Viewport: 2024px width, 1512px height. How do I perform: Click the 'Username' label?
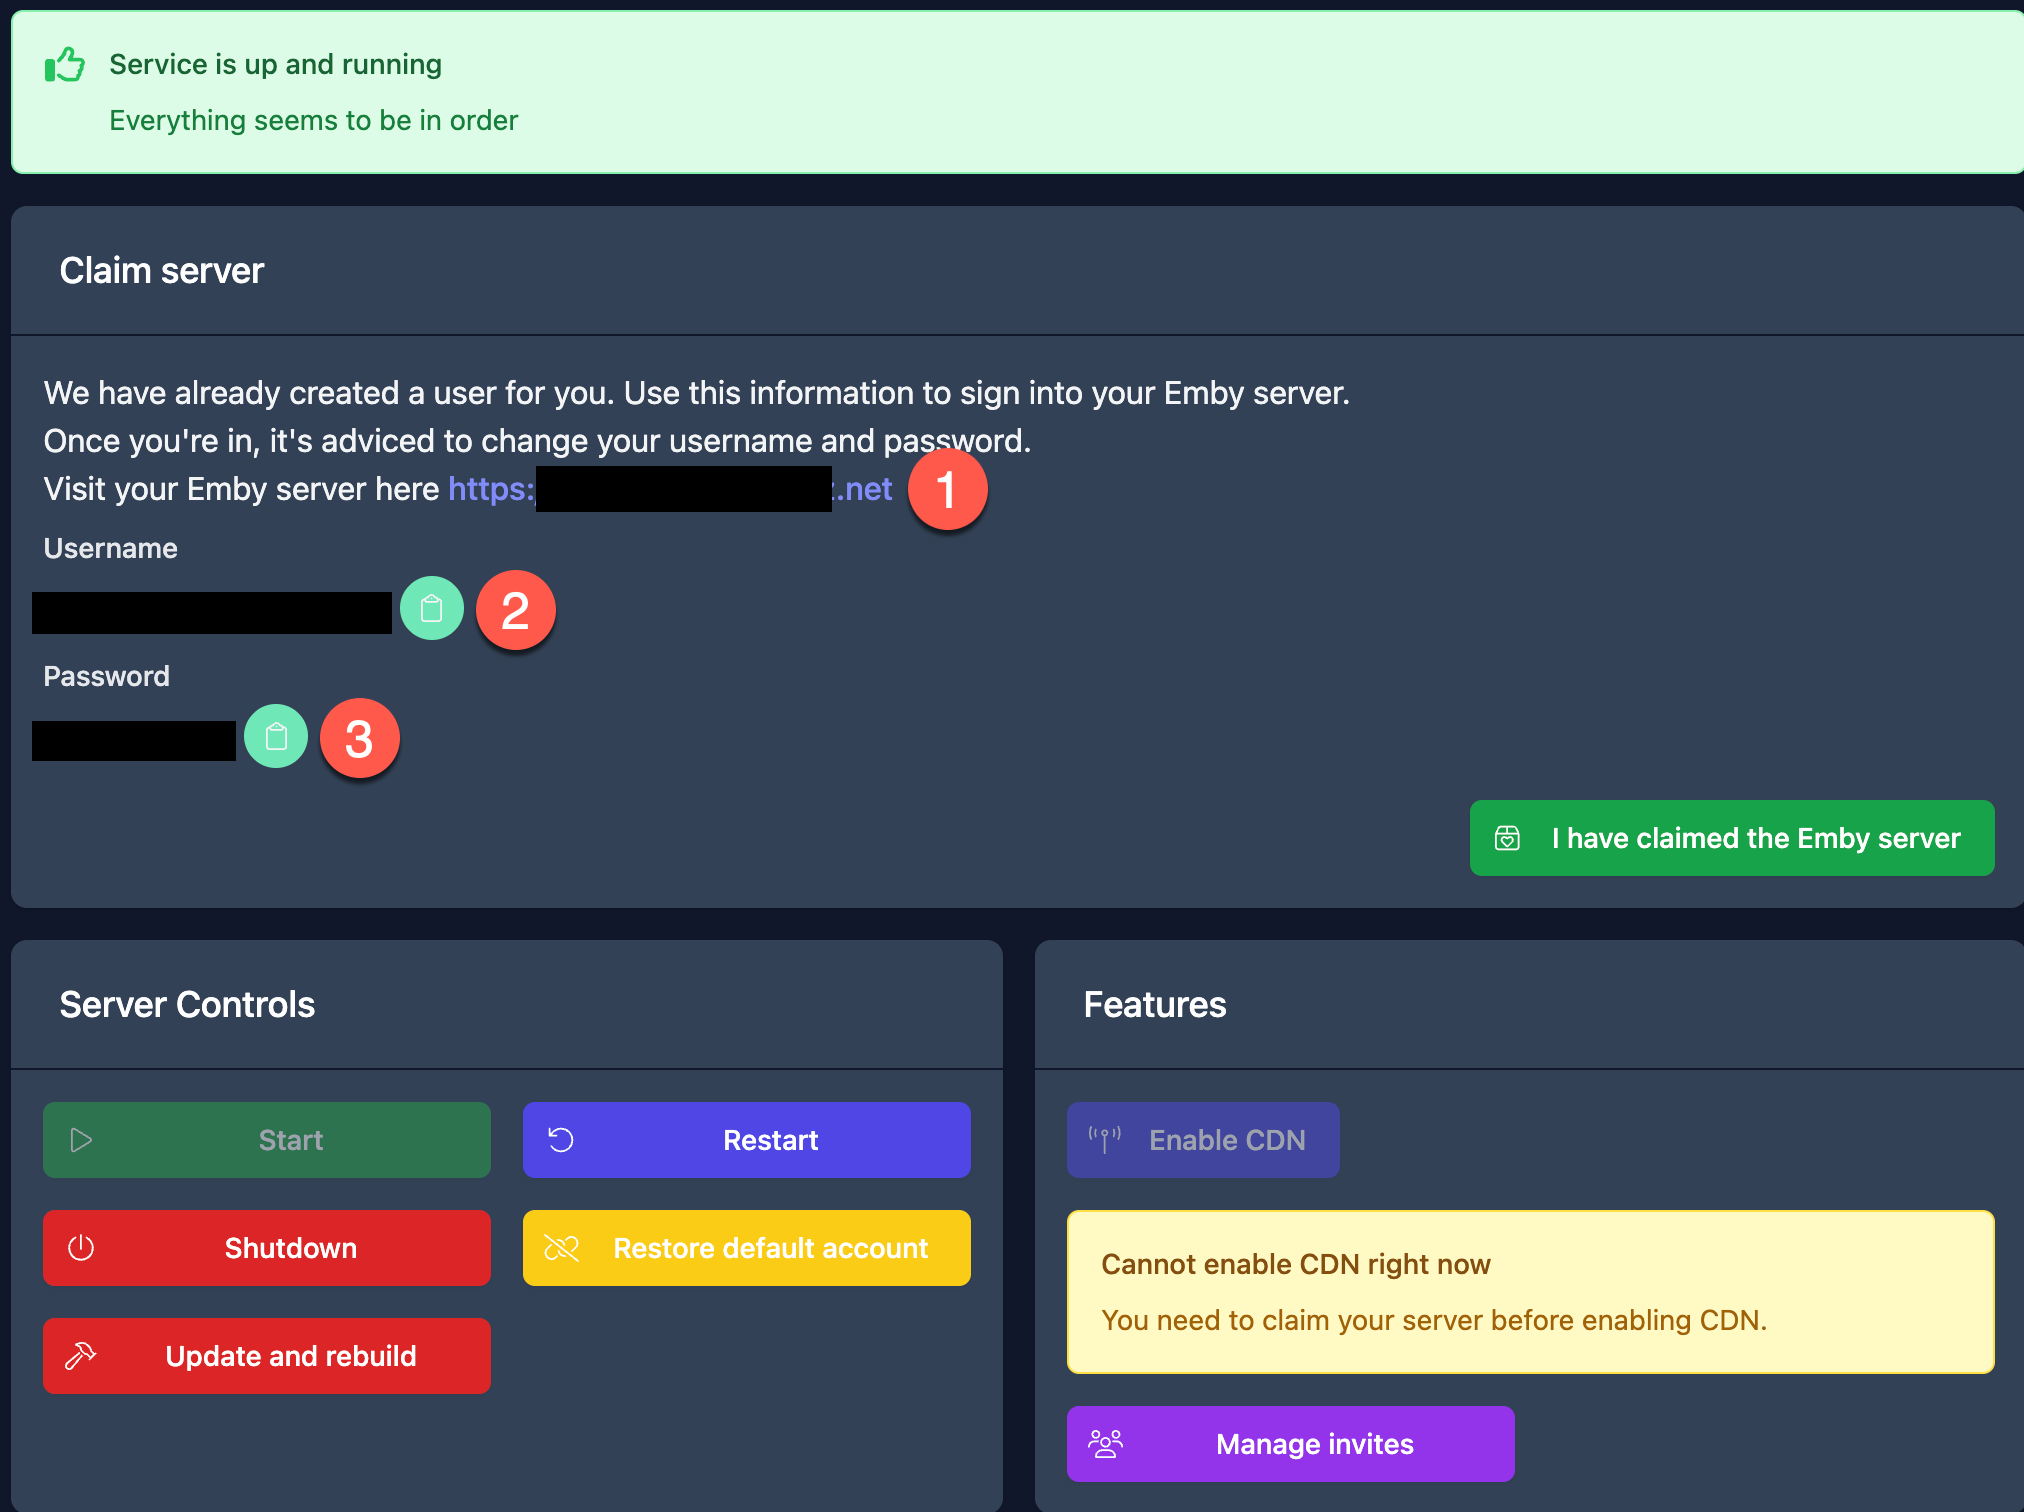point(110,548)
